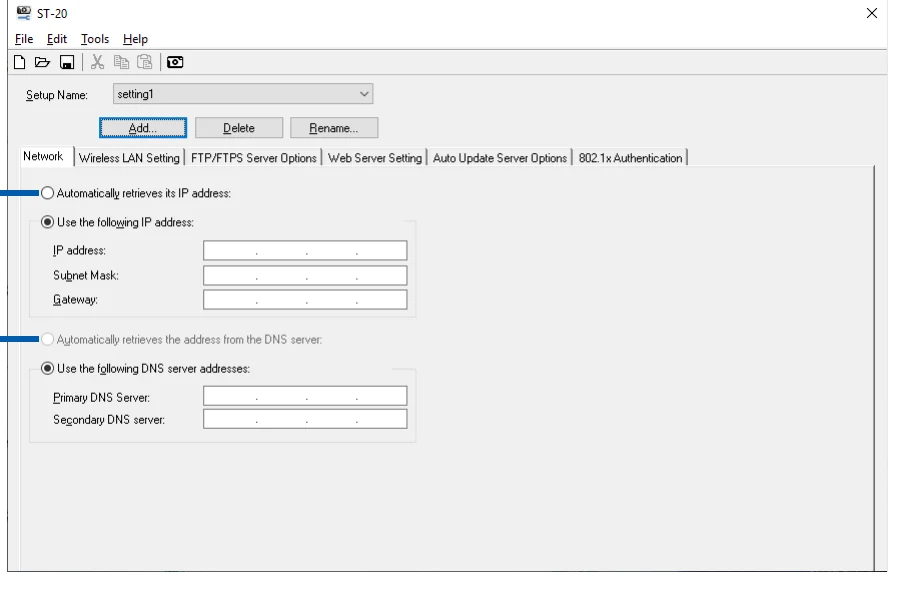Click the Add... button
Screen dimensions: 905x614
[143, 128]
